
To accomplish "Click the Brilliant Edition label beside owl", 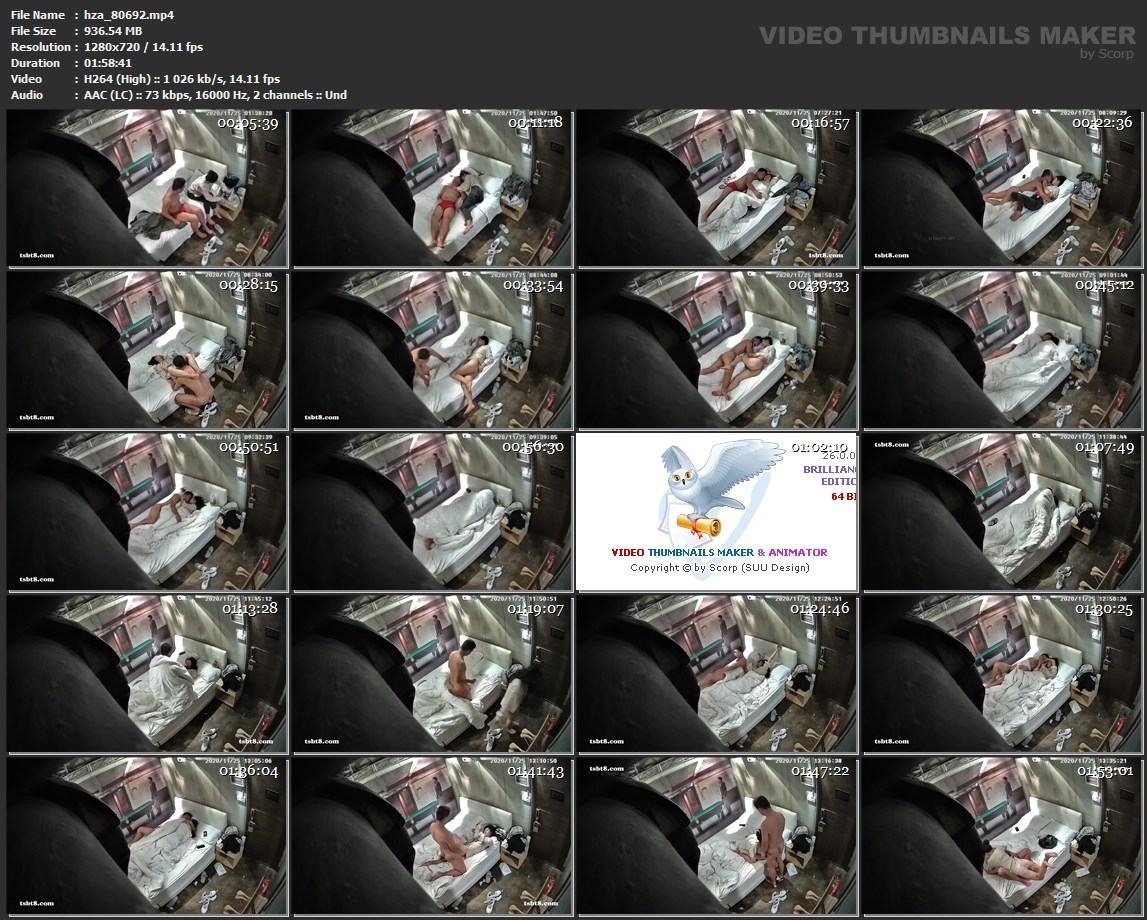I will [x=829, y=475].
